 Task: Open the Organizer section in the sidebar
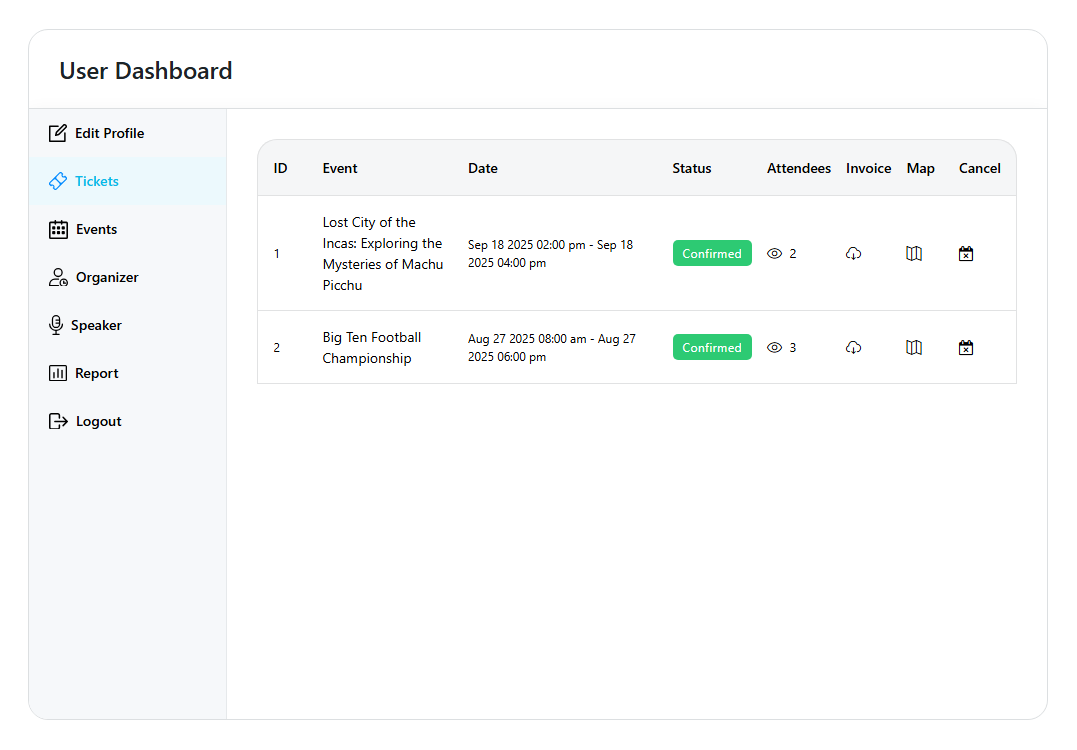pos(105,277)
